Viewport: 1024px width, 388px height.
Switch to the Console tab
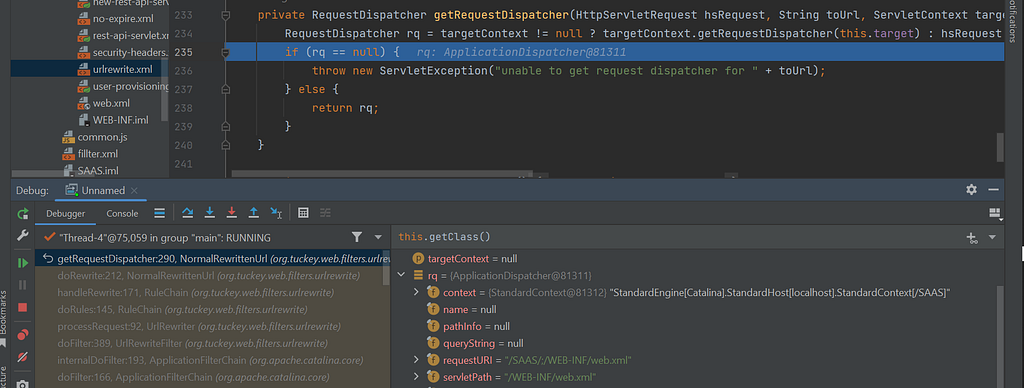click(x=122, y=213)
